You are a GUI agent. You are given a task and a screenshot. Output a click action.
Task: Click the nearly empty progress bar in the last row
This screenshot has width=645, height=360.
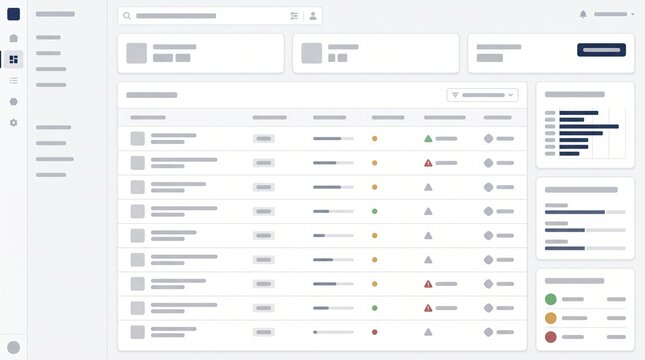(x=333, y=332)
